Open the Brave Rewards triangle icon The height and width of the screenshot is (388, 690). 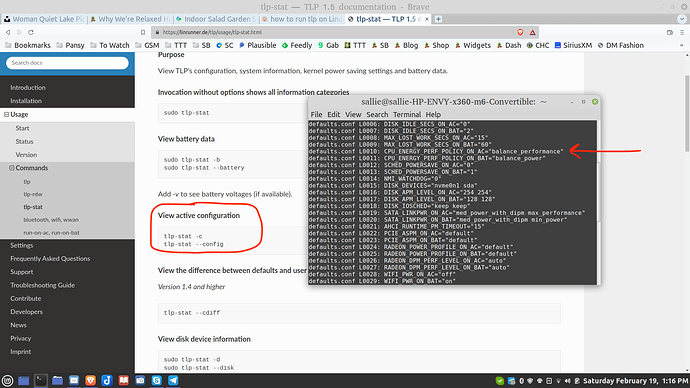tap(532, 32)
